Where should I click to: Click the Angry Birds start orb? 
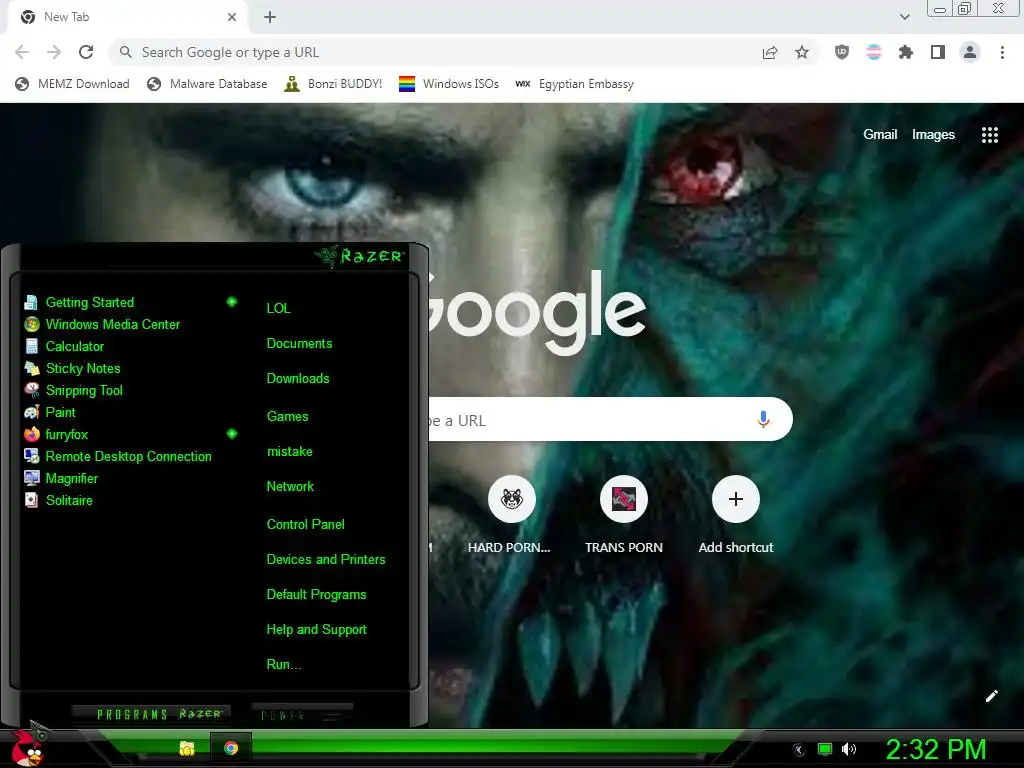point(27,748)
